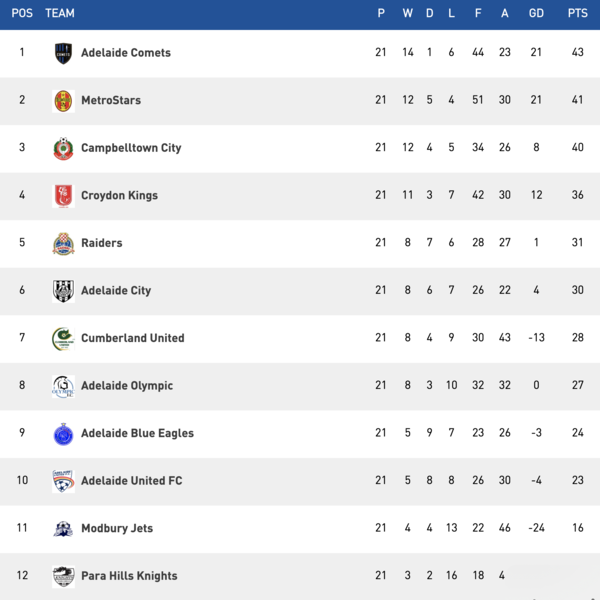Click the Adelaide Olympic club crest
This screenshot has height=600, width=600.
63,386
